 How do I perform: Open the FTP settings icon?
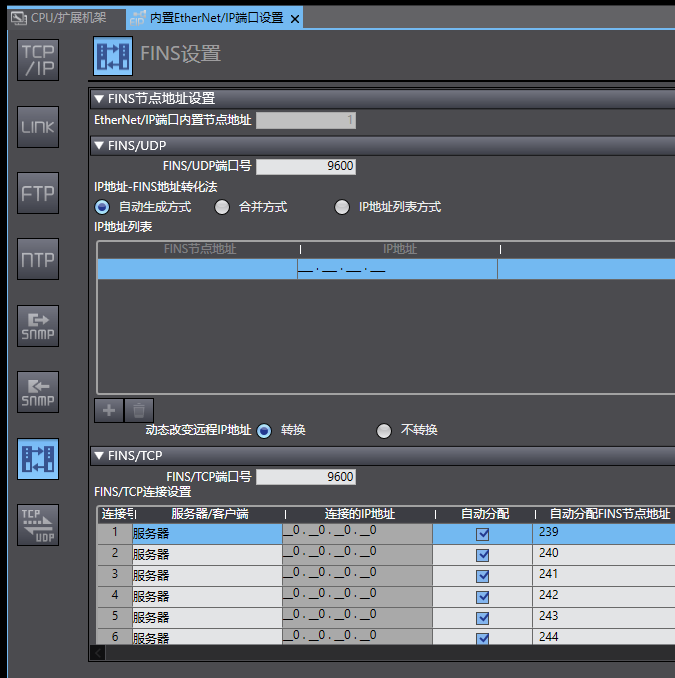39,193
